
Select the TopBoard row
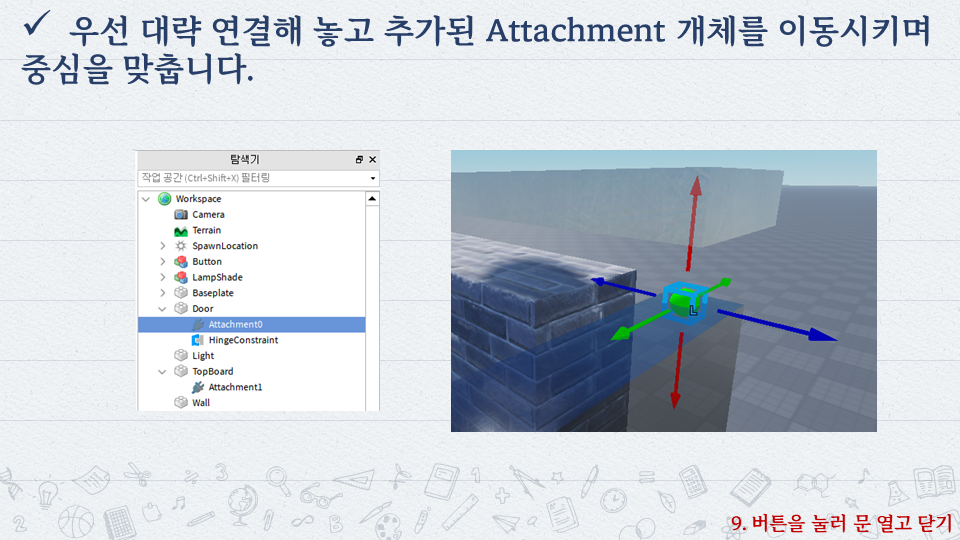click(252, 371)
